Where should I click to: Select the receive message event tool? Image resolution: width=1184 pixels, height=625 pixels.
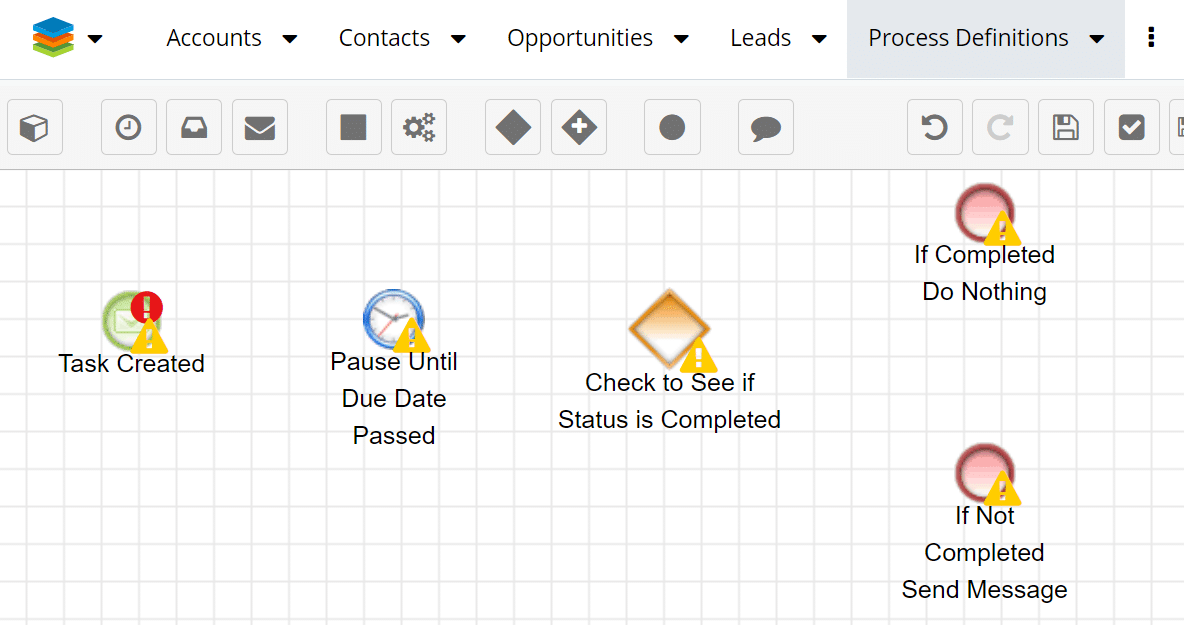point(193,127)
